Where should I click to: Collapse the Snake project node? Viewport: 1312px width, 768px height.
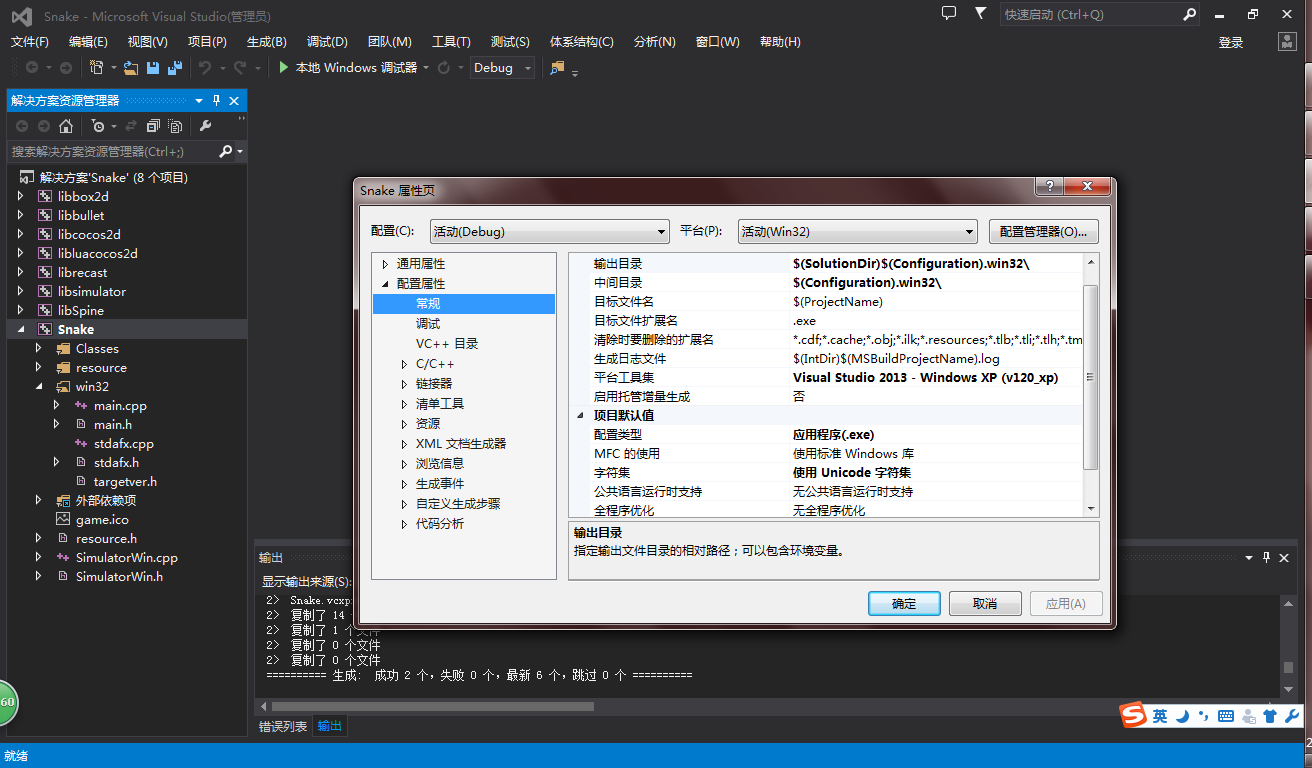pyautogui.click(x=20, y=329)
